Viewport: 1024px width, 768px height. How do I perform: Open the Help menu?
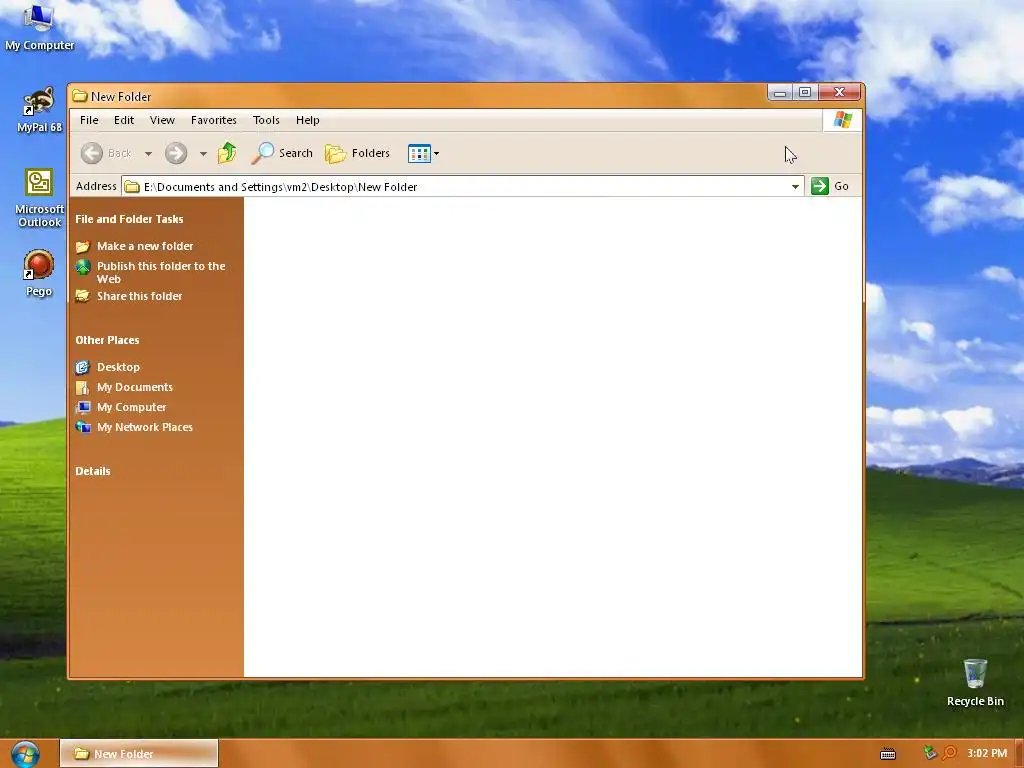click(x=308, y=120)
